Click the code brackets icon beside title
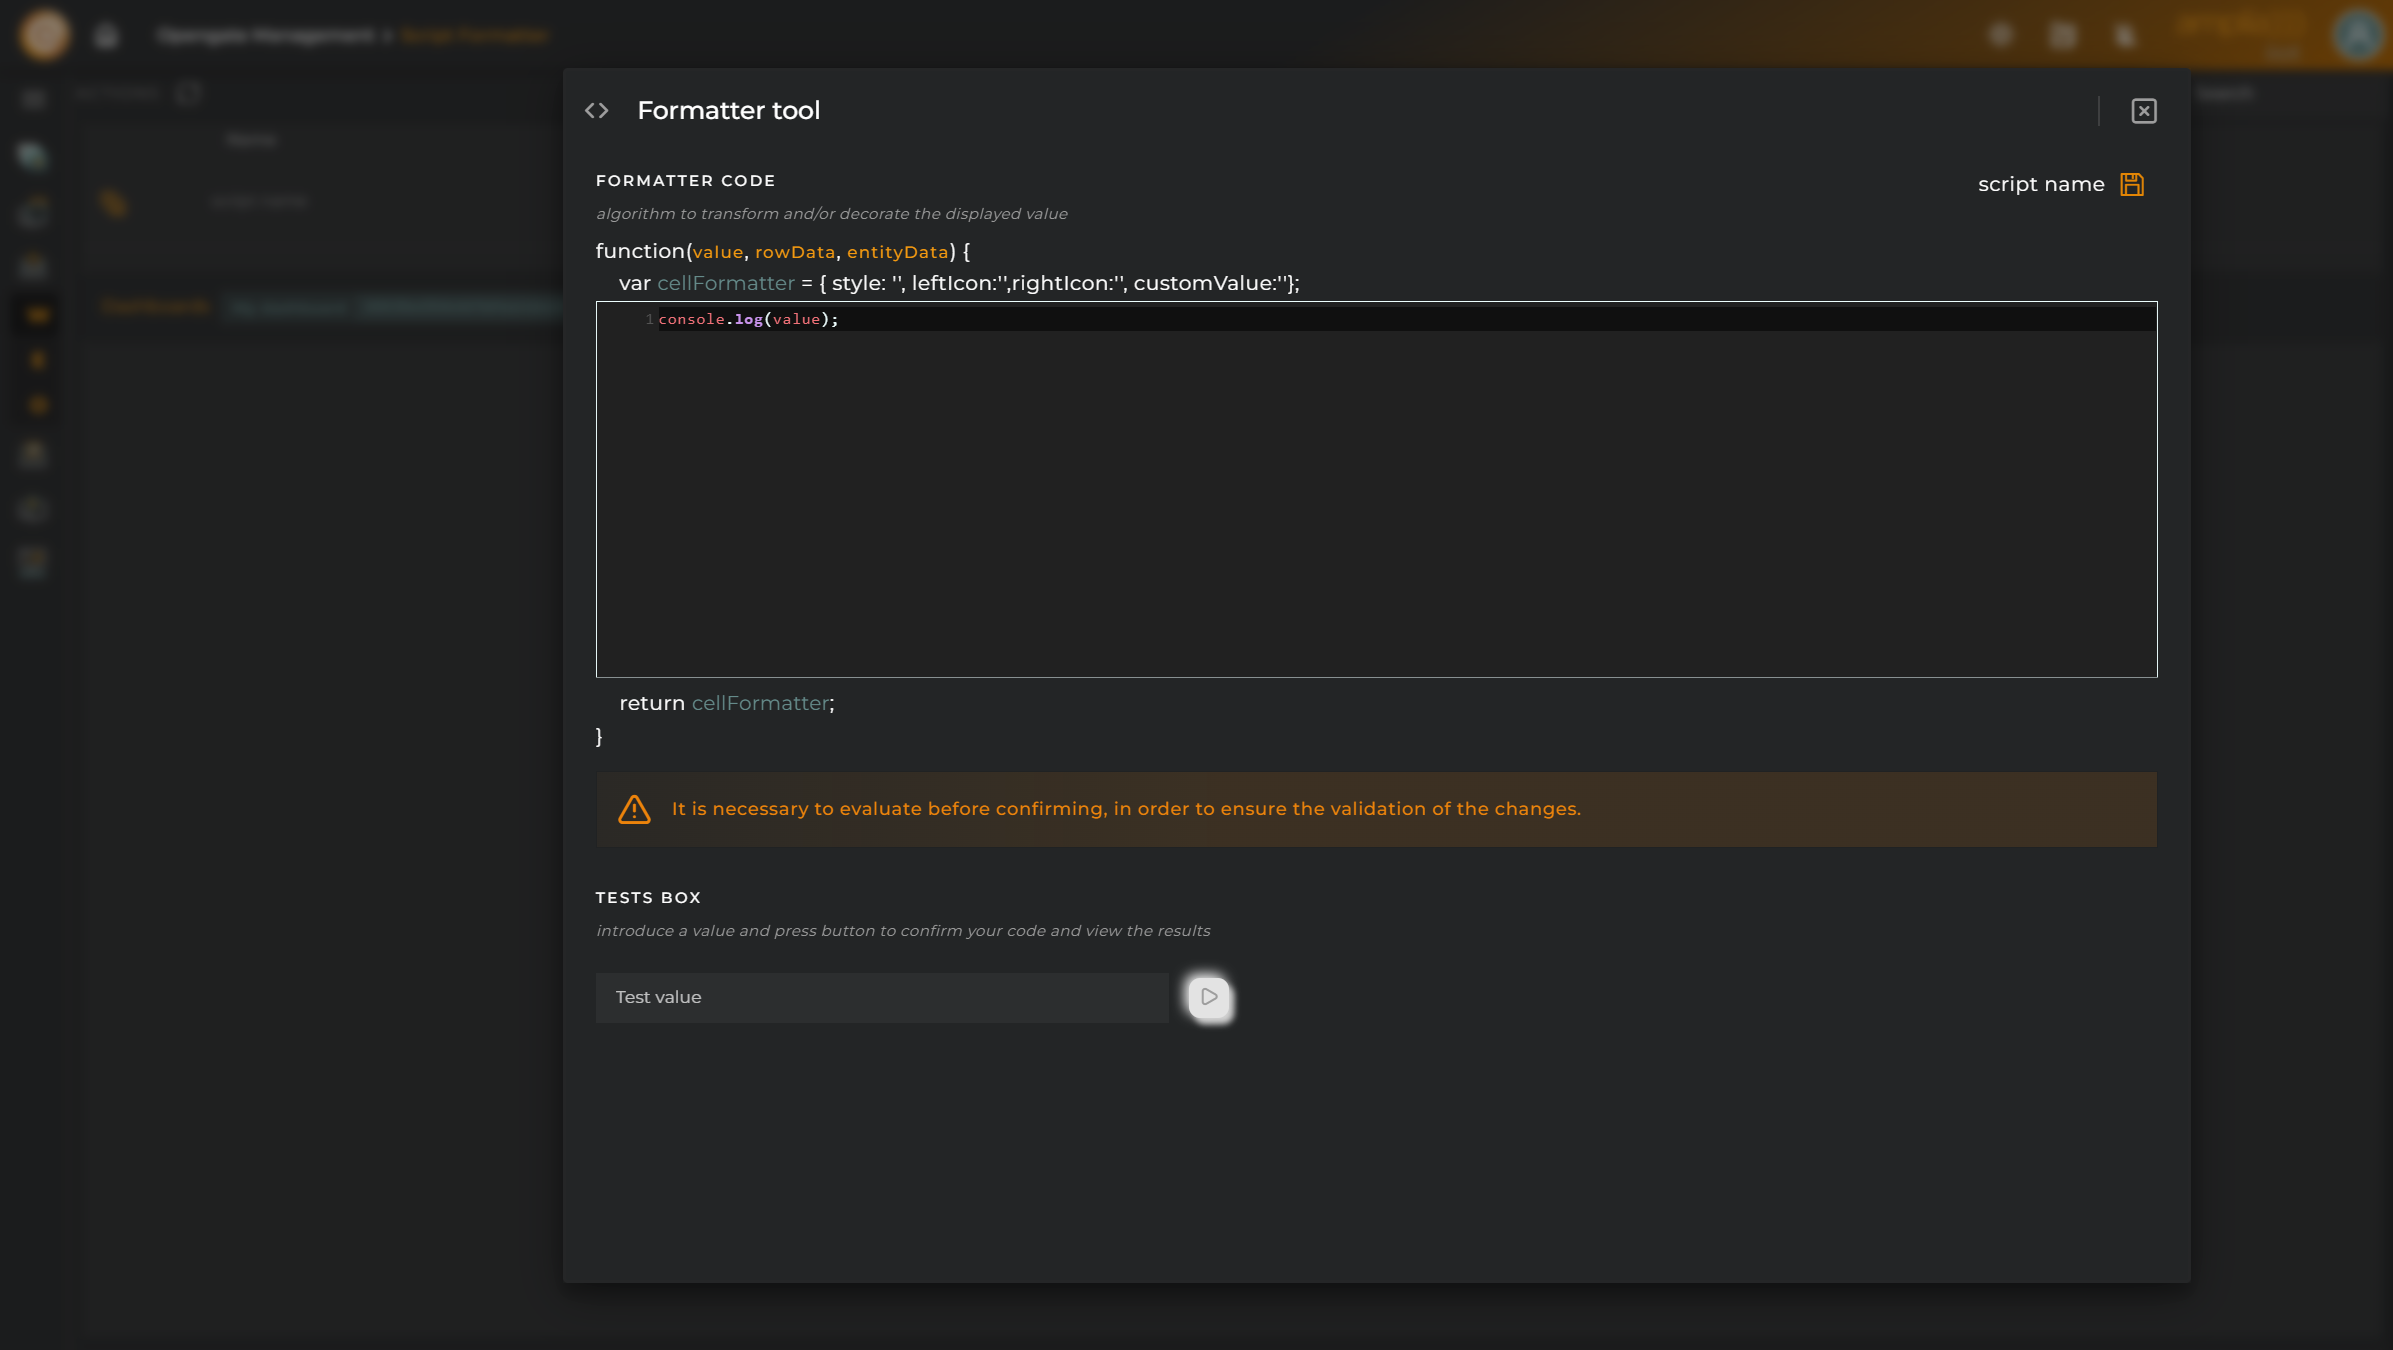The width and height of the screenshot is (2393, 1350). 597,111
